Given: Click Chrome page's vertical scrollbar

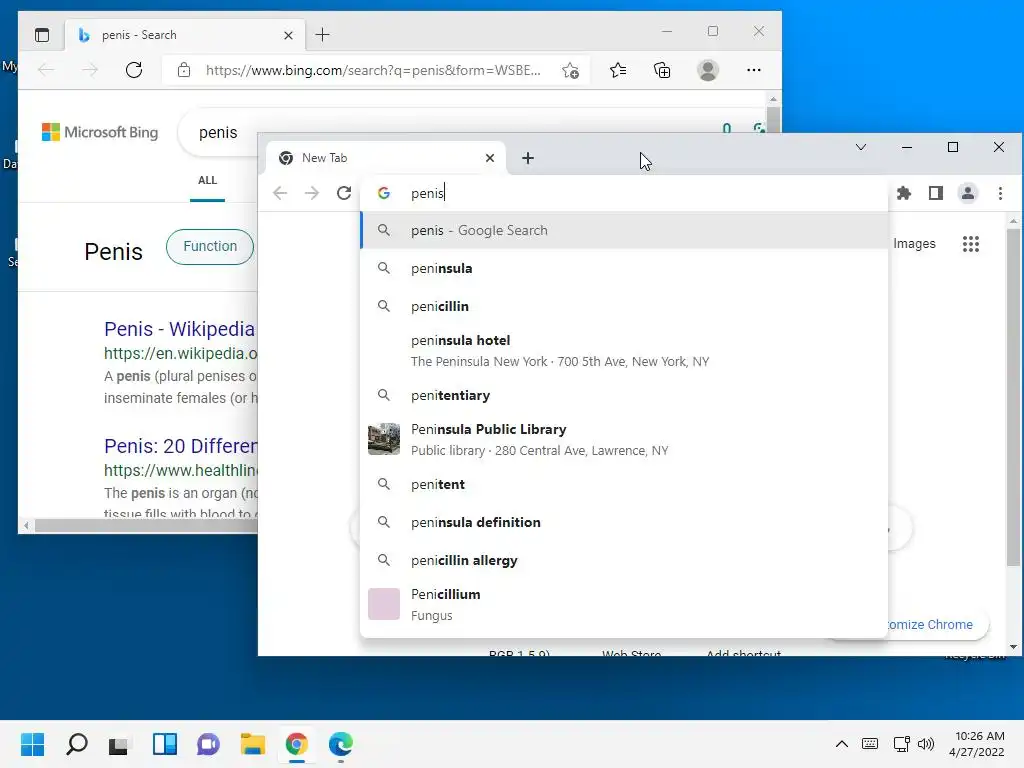Looking at the screenshot, I should click(x=1014, y=398).
